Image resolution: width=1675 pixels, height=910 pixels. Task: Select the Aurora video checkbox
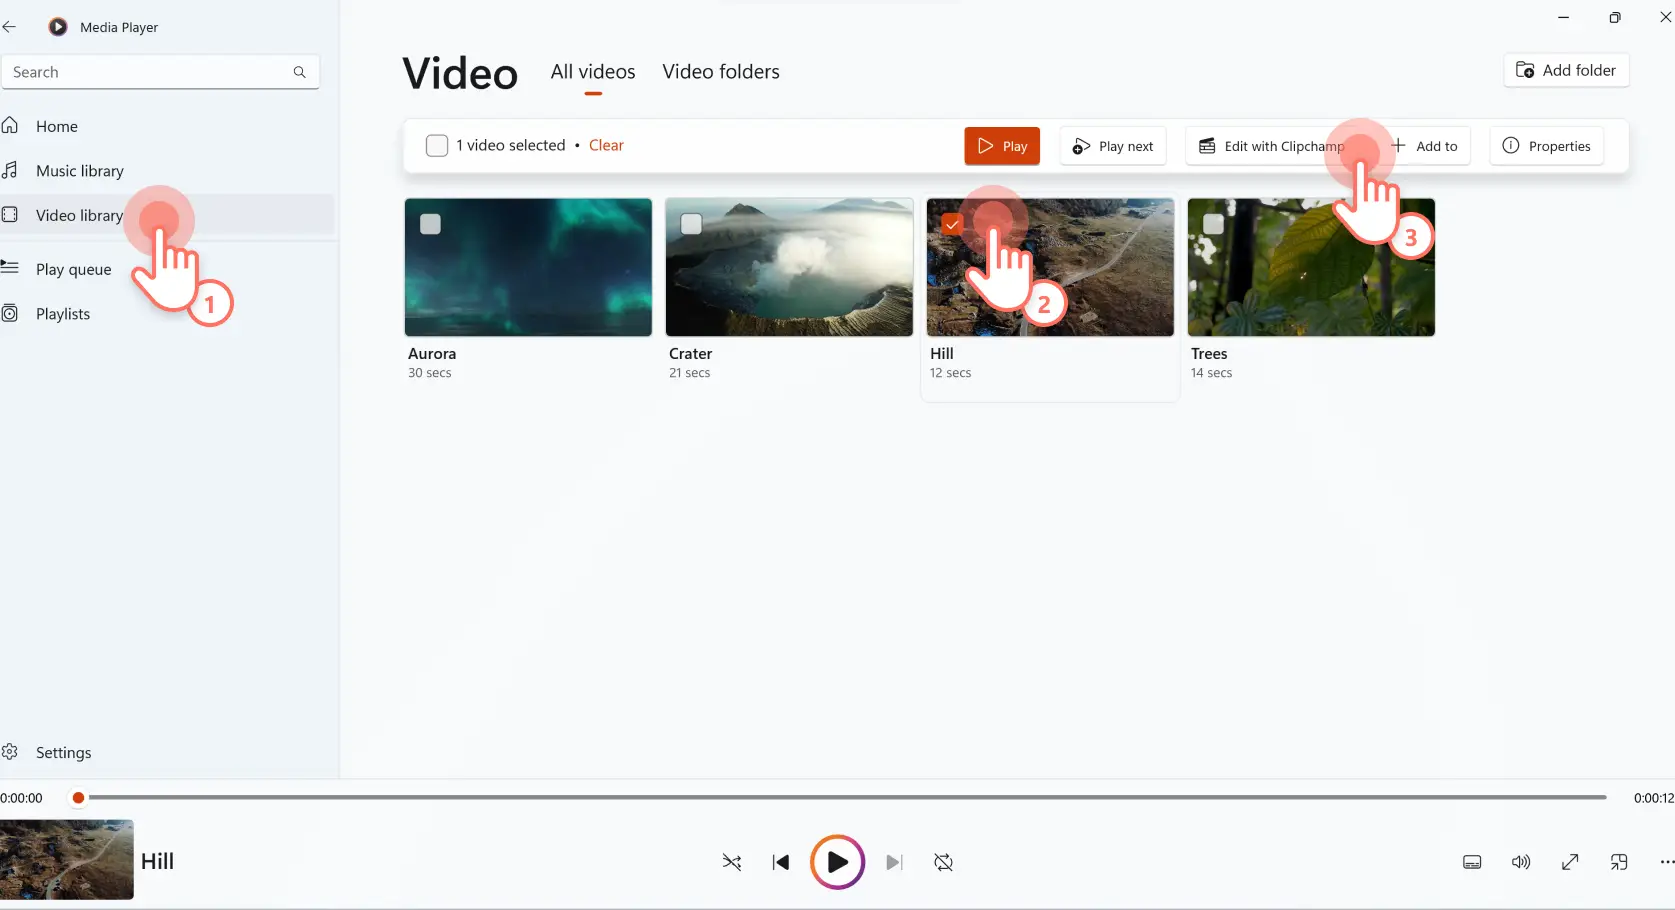430,224
